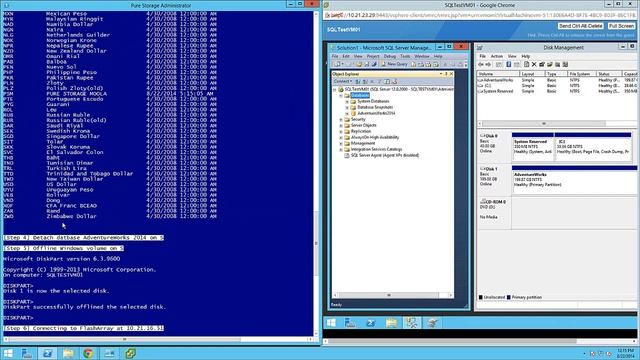Expand the AdventureWorks2014 database node

[x=347, y=113]
